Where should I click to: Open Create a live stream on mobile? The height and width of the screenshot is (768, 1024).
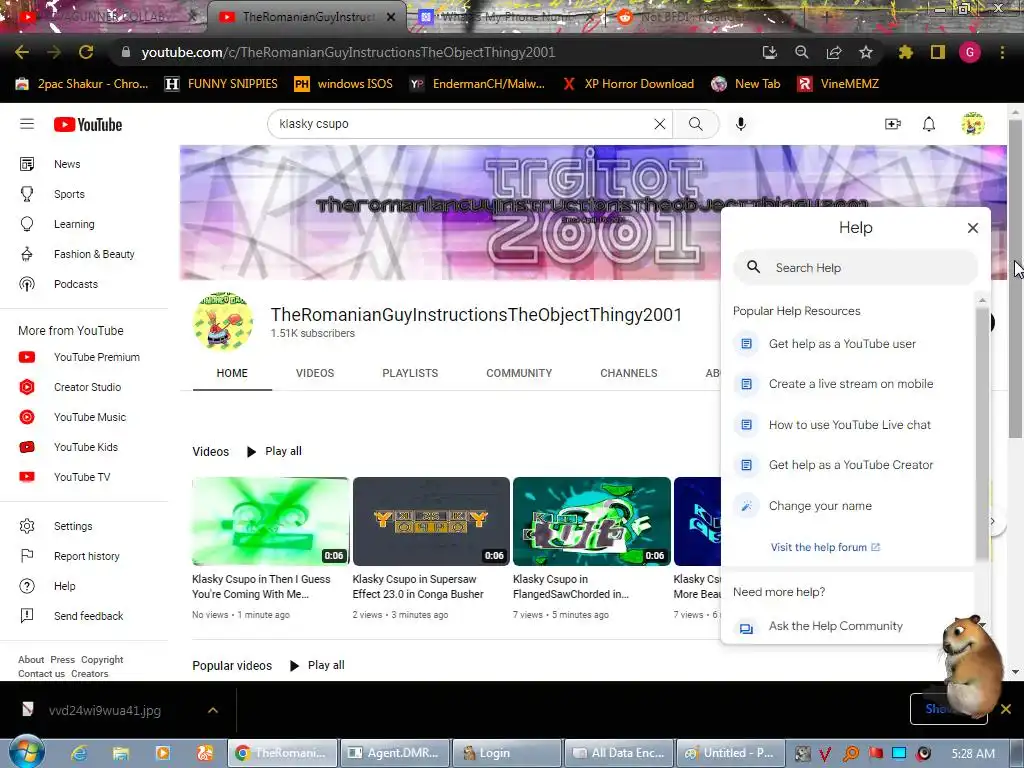(x=849, y=384)
